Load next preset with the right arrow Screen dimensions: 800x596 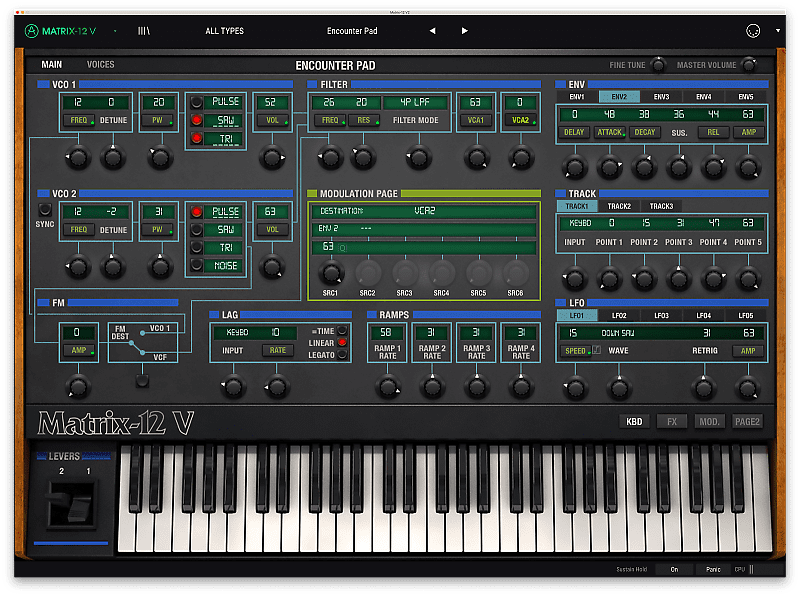coord(464,30)
